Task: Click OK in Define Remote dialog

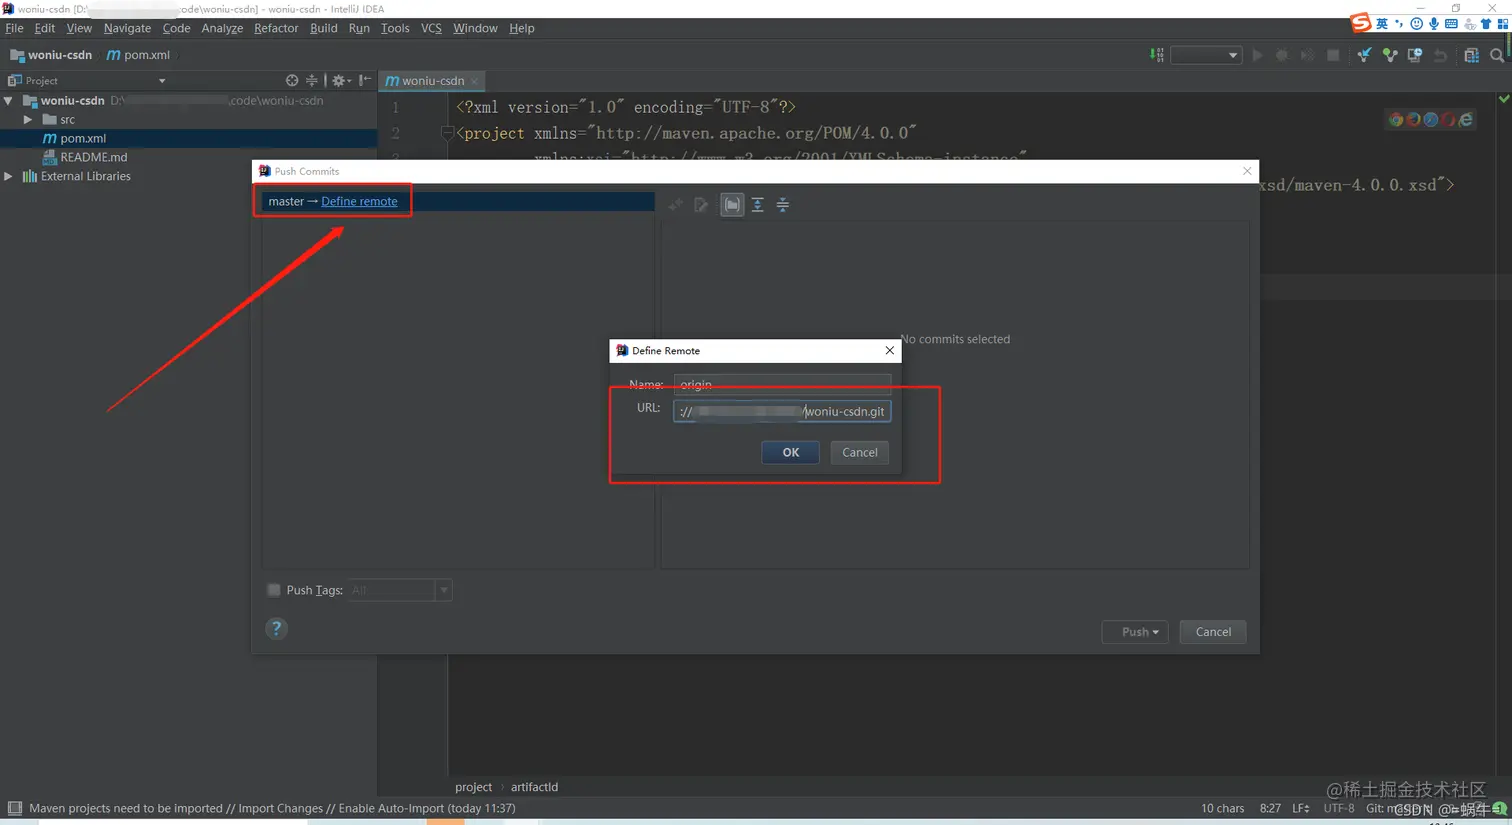Action: coord(790,452)
